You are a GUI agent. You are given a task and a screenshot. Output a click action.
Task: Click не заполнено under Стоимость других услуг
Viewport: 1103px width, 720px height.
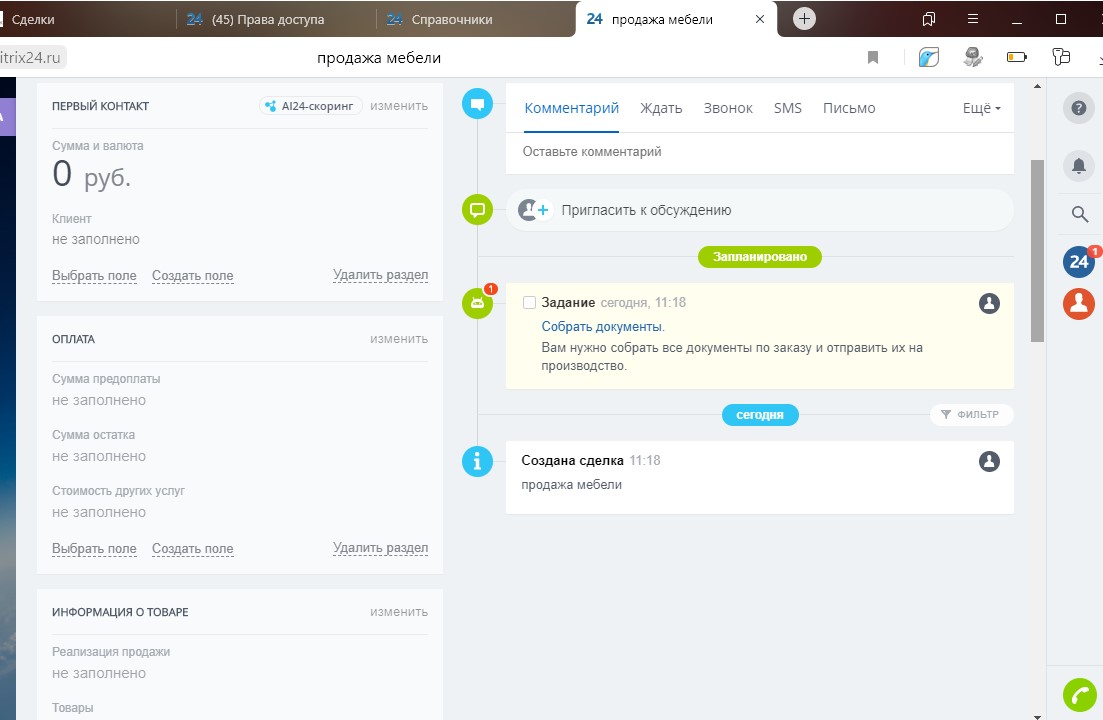coord(99,513)
